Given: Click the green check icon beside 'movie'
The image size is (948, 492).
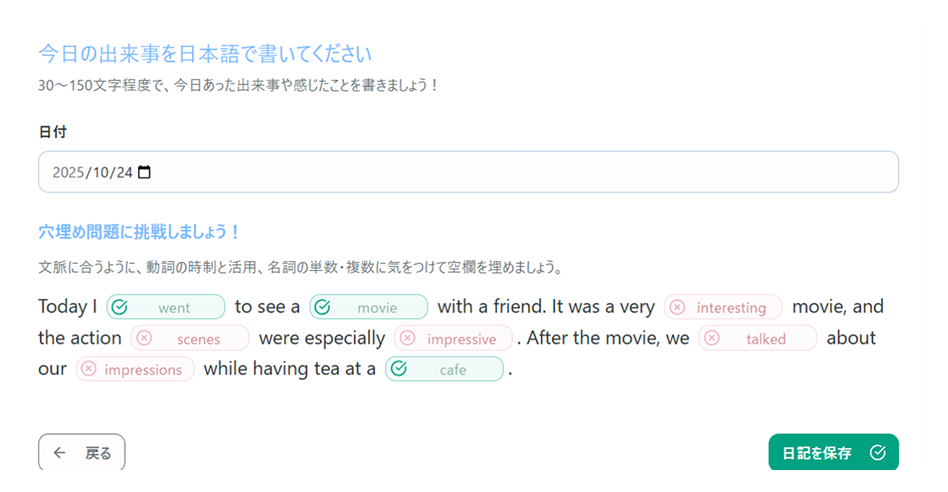Looking at the screenshot, I should click(x=321, y=307).
